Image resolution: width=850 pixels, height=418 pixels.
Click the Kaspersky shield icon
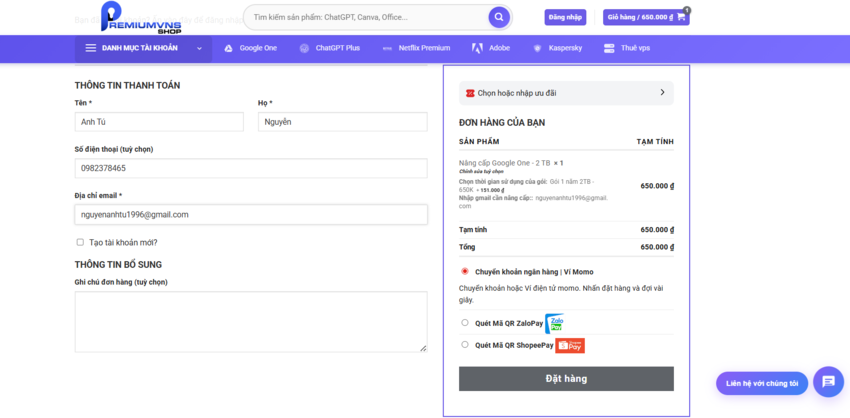coord(537,48)
